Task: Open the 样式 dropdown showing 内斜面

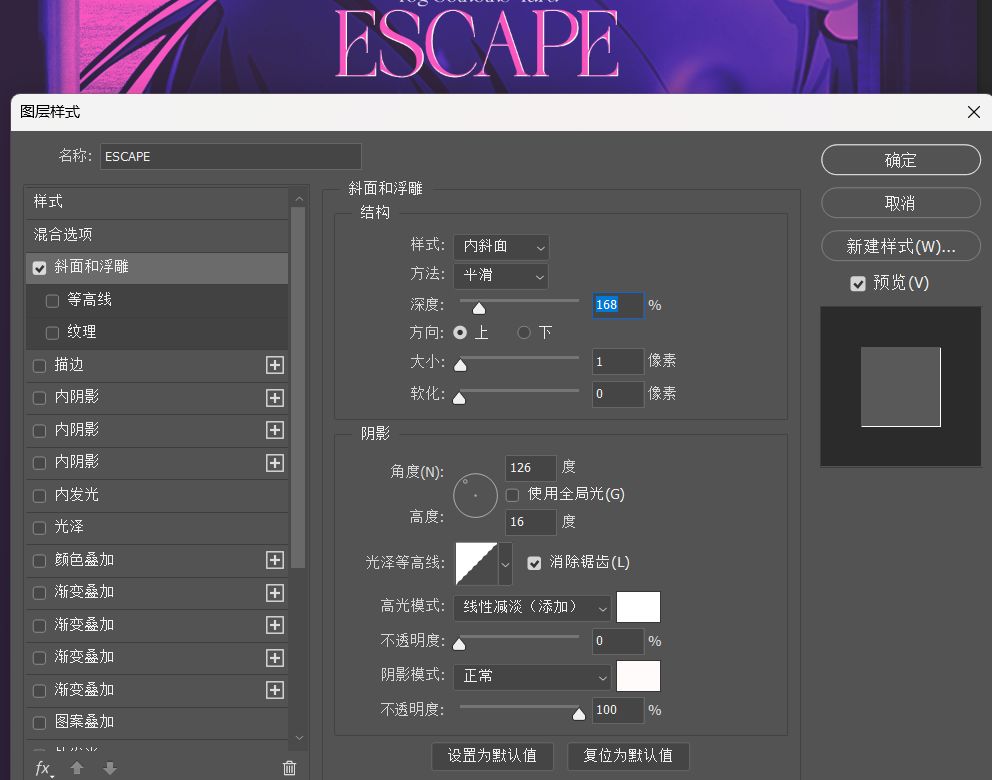Action: coord(500,246)
